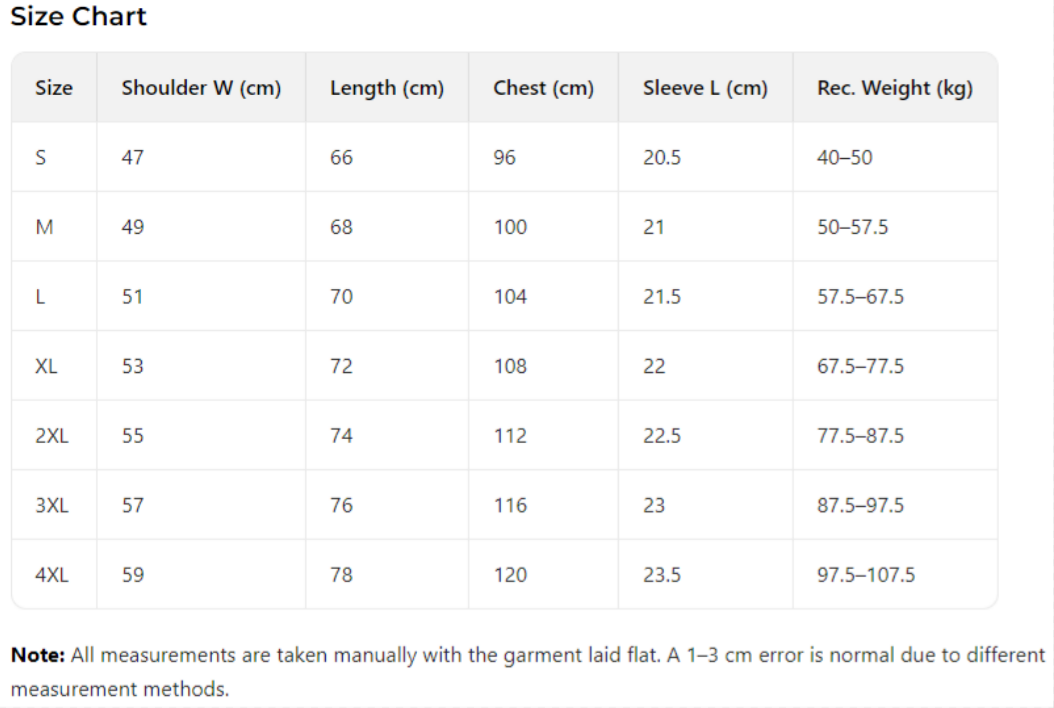The height and width of the screenshot is (708, 1054).
Task: Click the XL size row label
Action: pos(46,366)
